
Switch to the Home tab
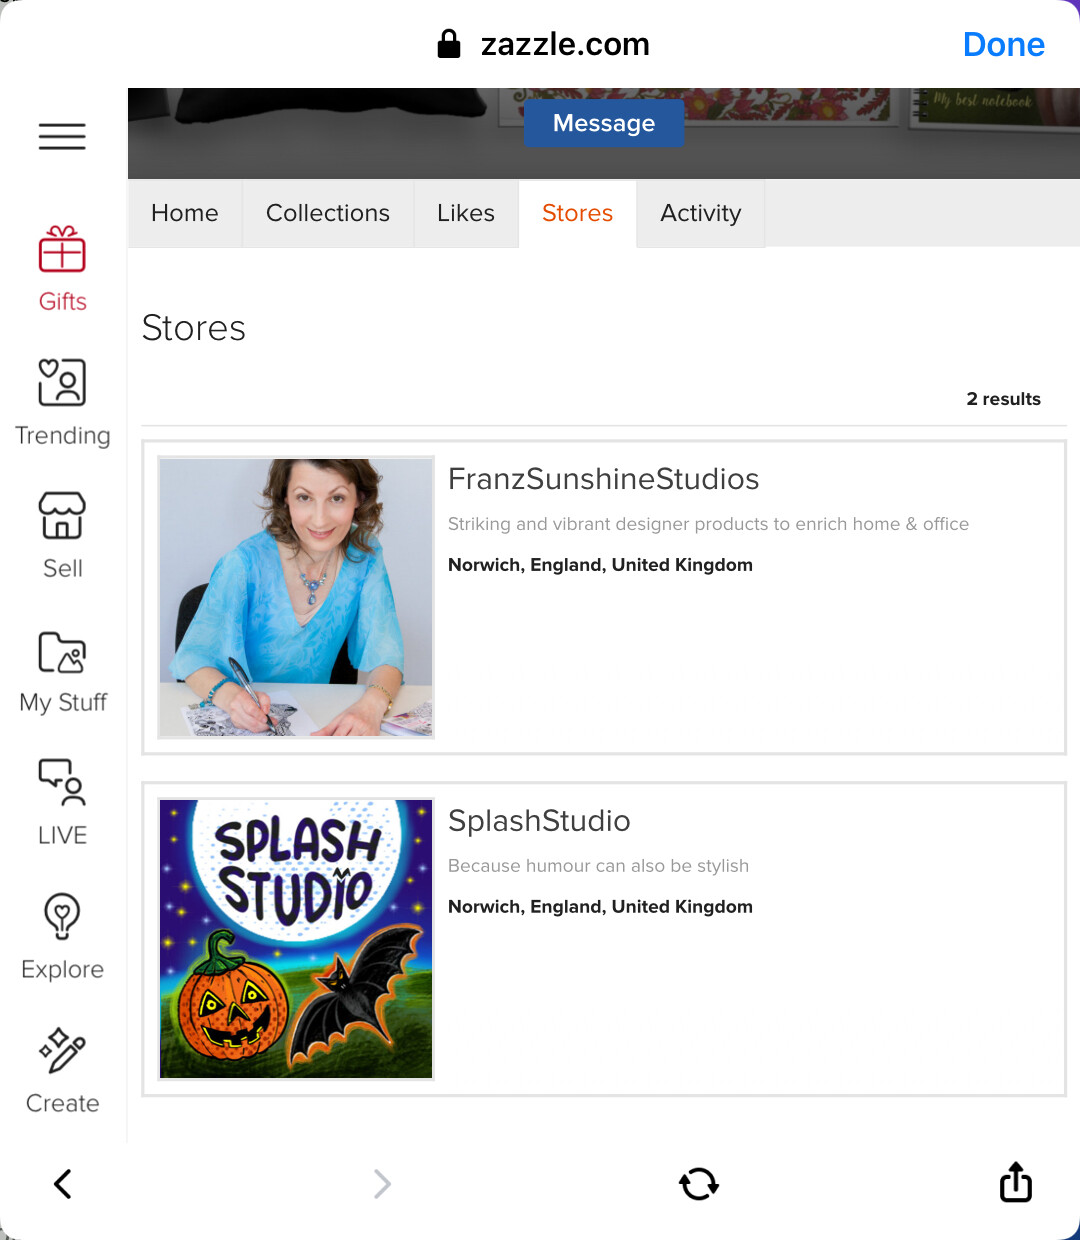(185, 213)
